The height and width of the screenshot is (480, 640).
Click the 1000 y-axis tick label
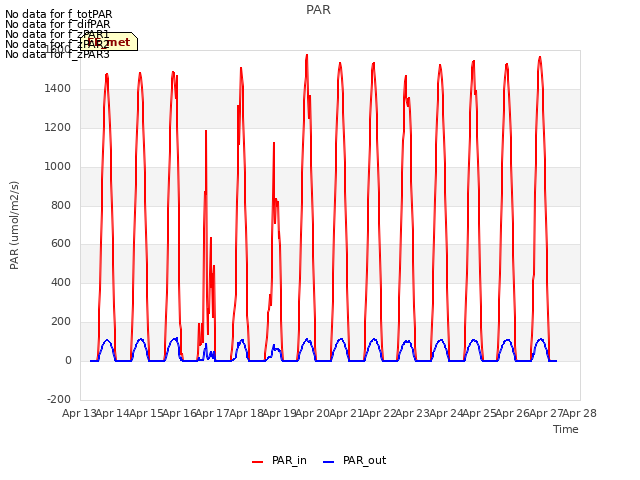(x=58, y=167)
